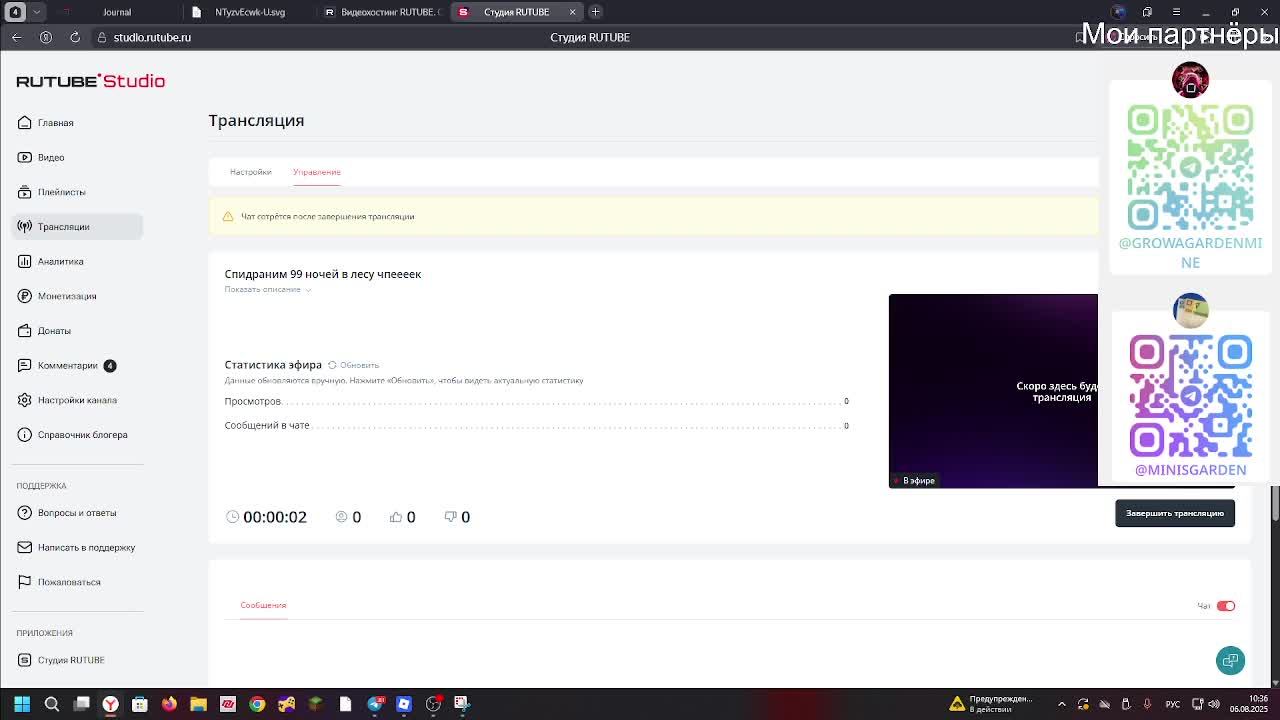
Task: Open OBS Studio from taskbar
Action: coord(433,704)
